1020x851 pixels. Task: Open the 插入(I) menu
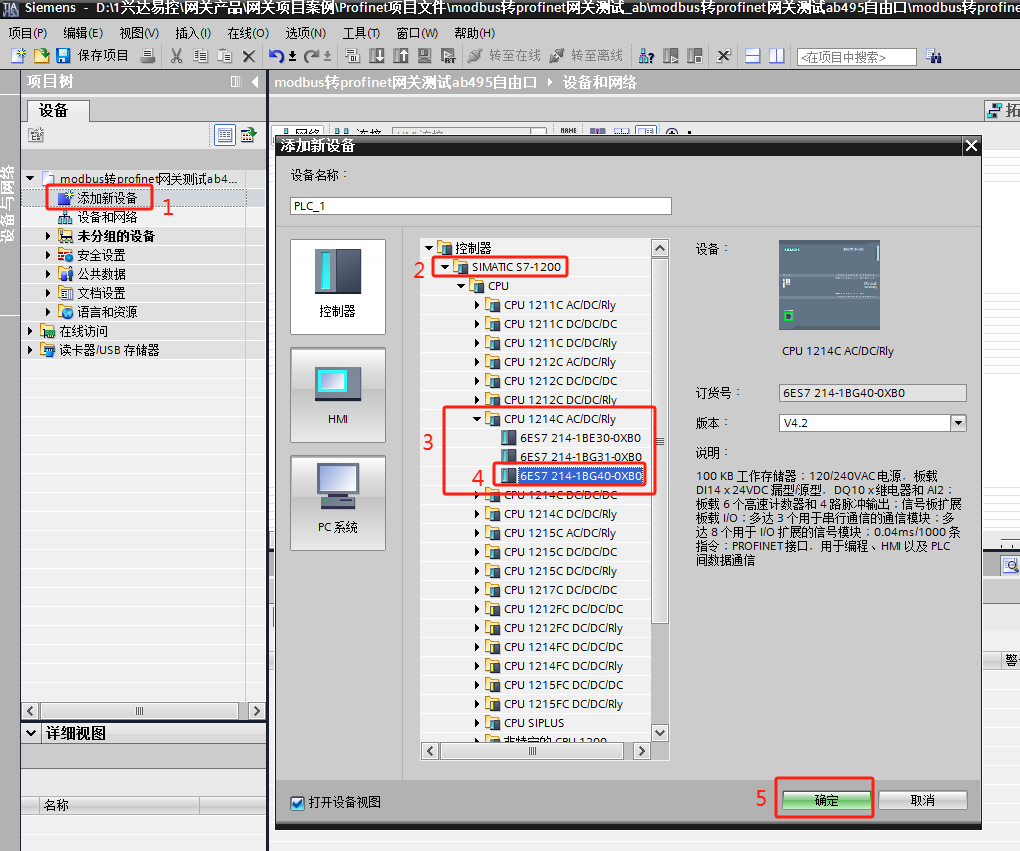point(193,33)
